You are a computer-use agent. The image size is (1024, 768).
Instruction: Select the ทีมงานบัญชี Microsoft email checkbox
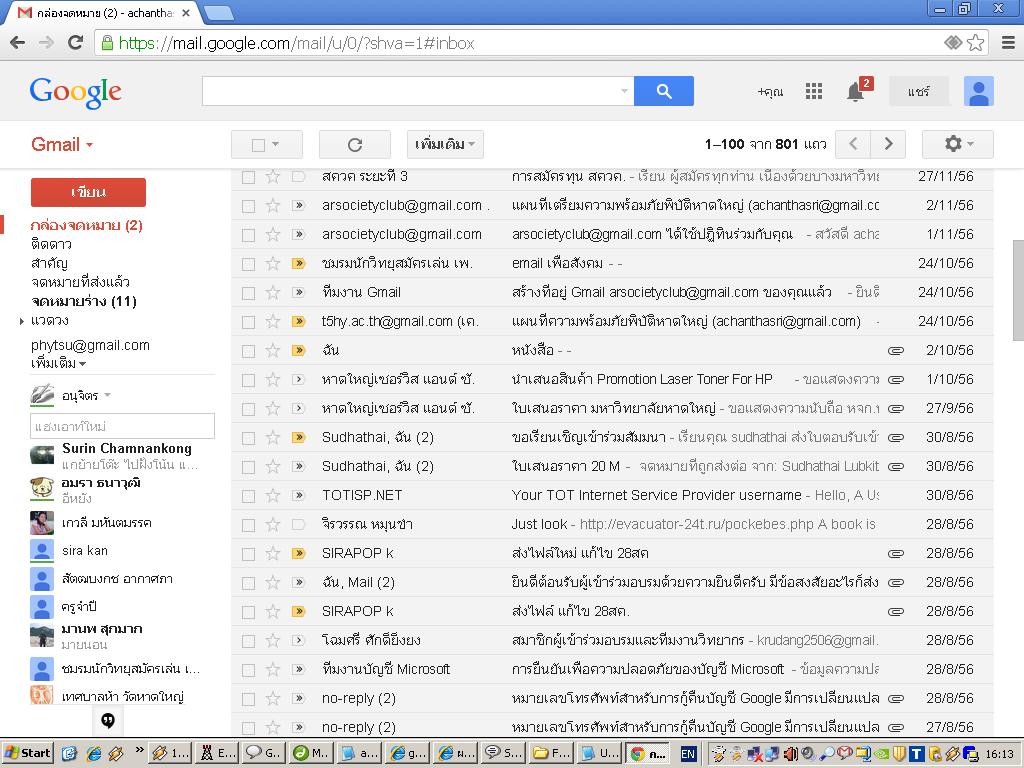click(x=248, y=670)
